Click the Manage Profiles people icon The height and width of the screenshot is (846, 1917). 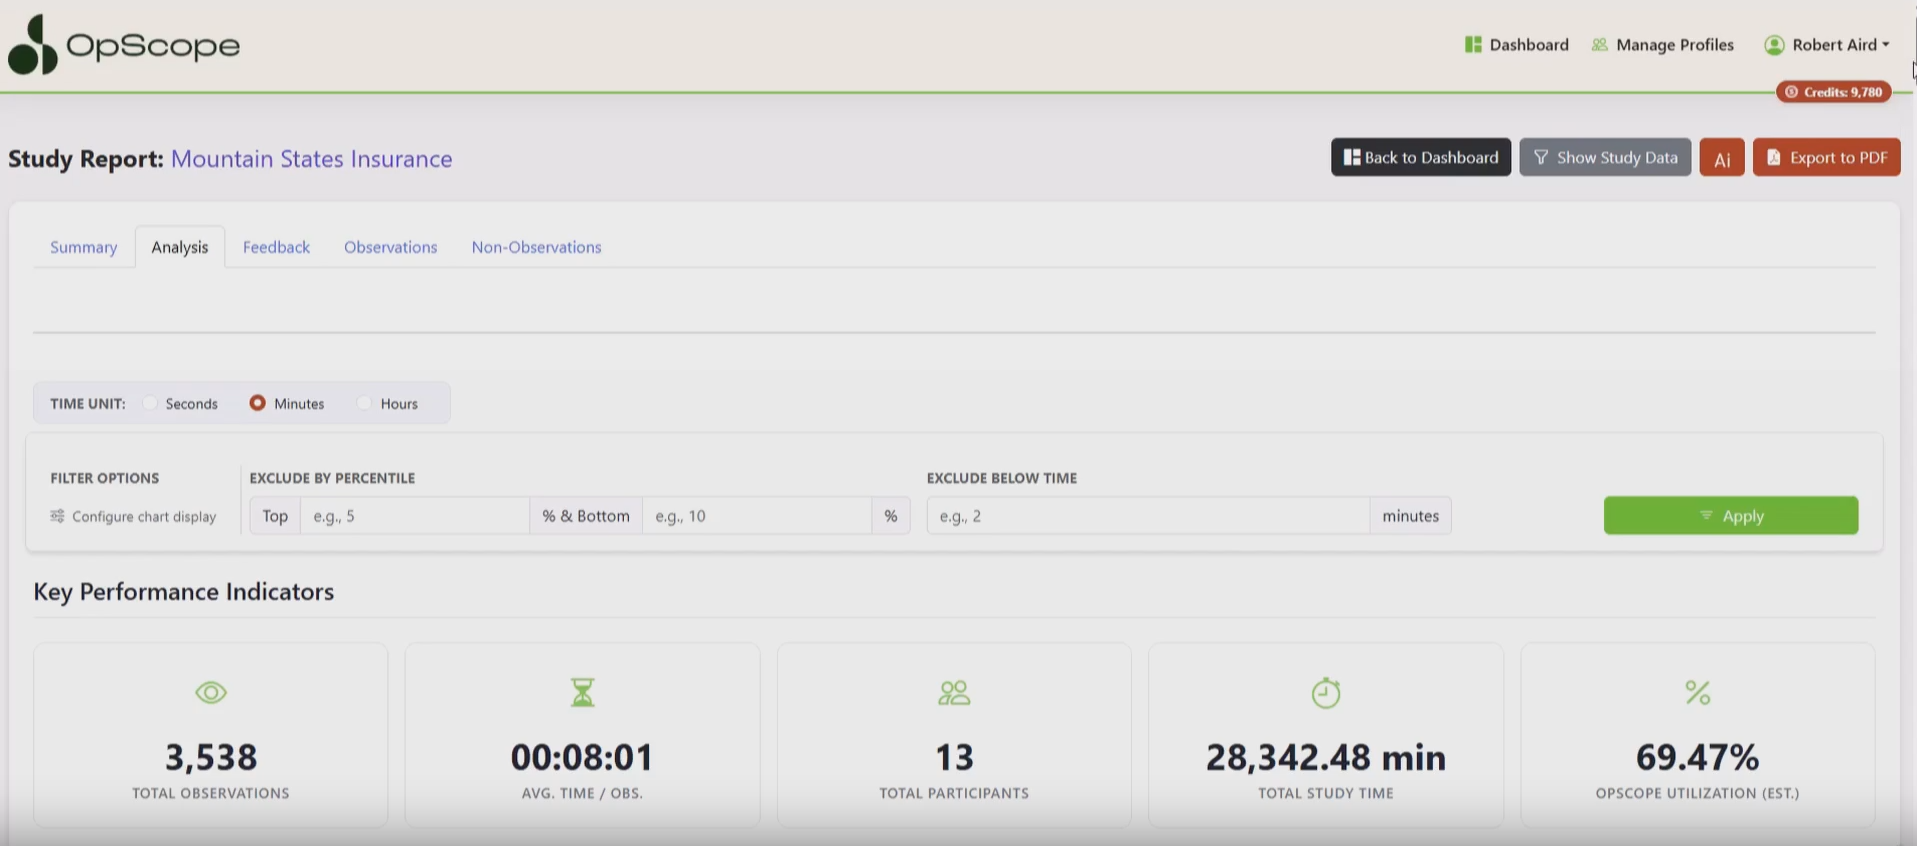[1600, 45]
